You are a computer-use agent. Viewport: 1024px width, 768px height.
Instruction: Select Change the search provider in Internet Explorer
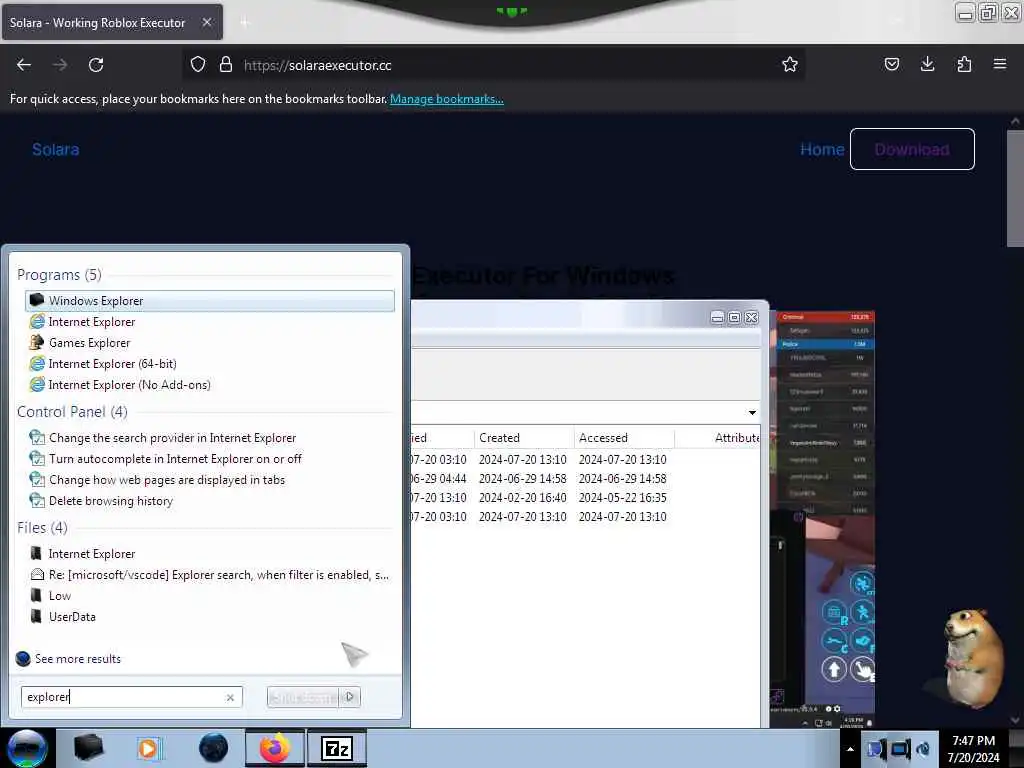click(210, 438)
